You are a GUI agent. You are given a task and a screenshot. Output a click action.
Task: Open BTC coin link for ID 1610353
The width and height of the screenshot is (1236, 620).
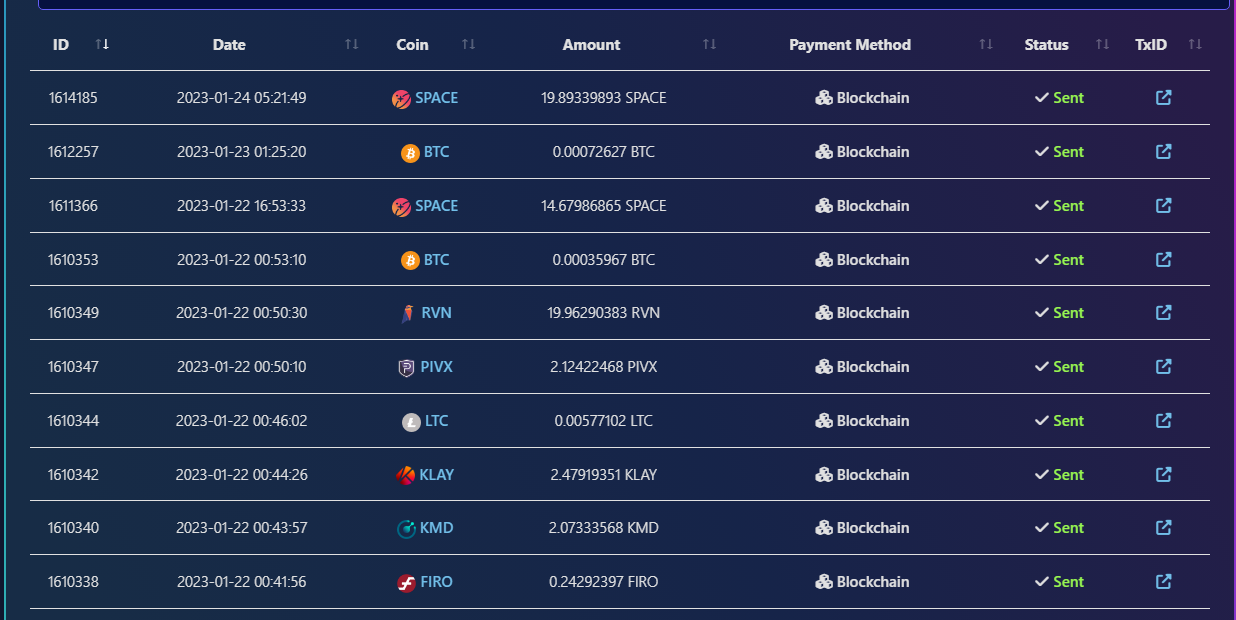(436, 260)
